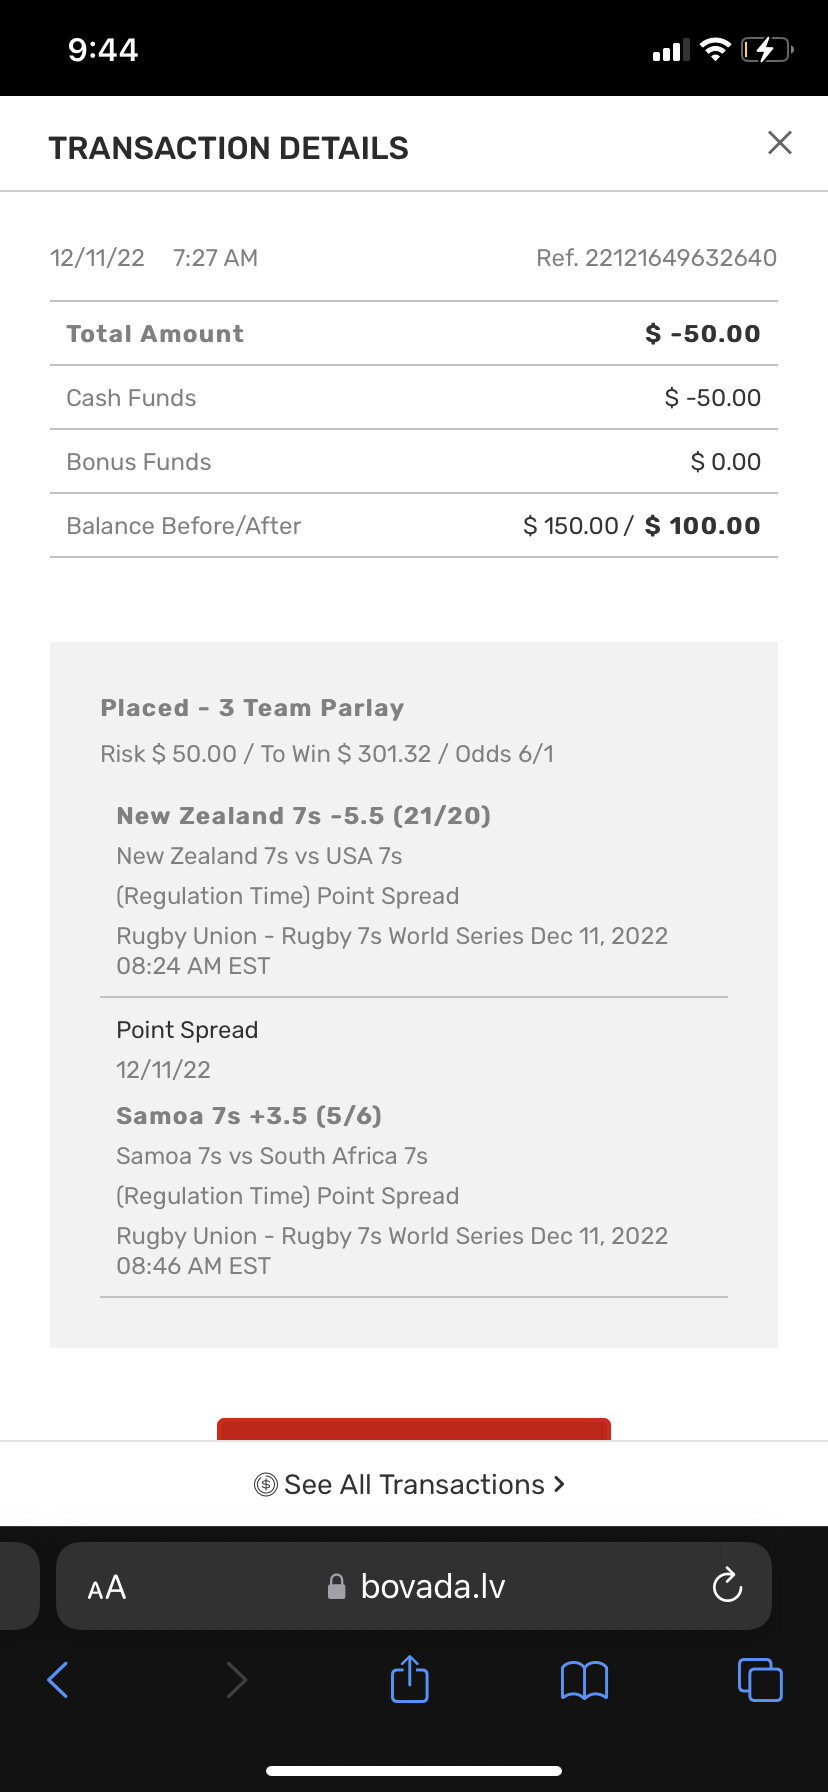Viewport: 828px width, 1792px height.
Task: Tap the Safari back arrow
Action: point(58,1680)
